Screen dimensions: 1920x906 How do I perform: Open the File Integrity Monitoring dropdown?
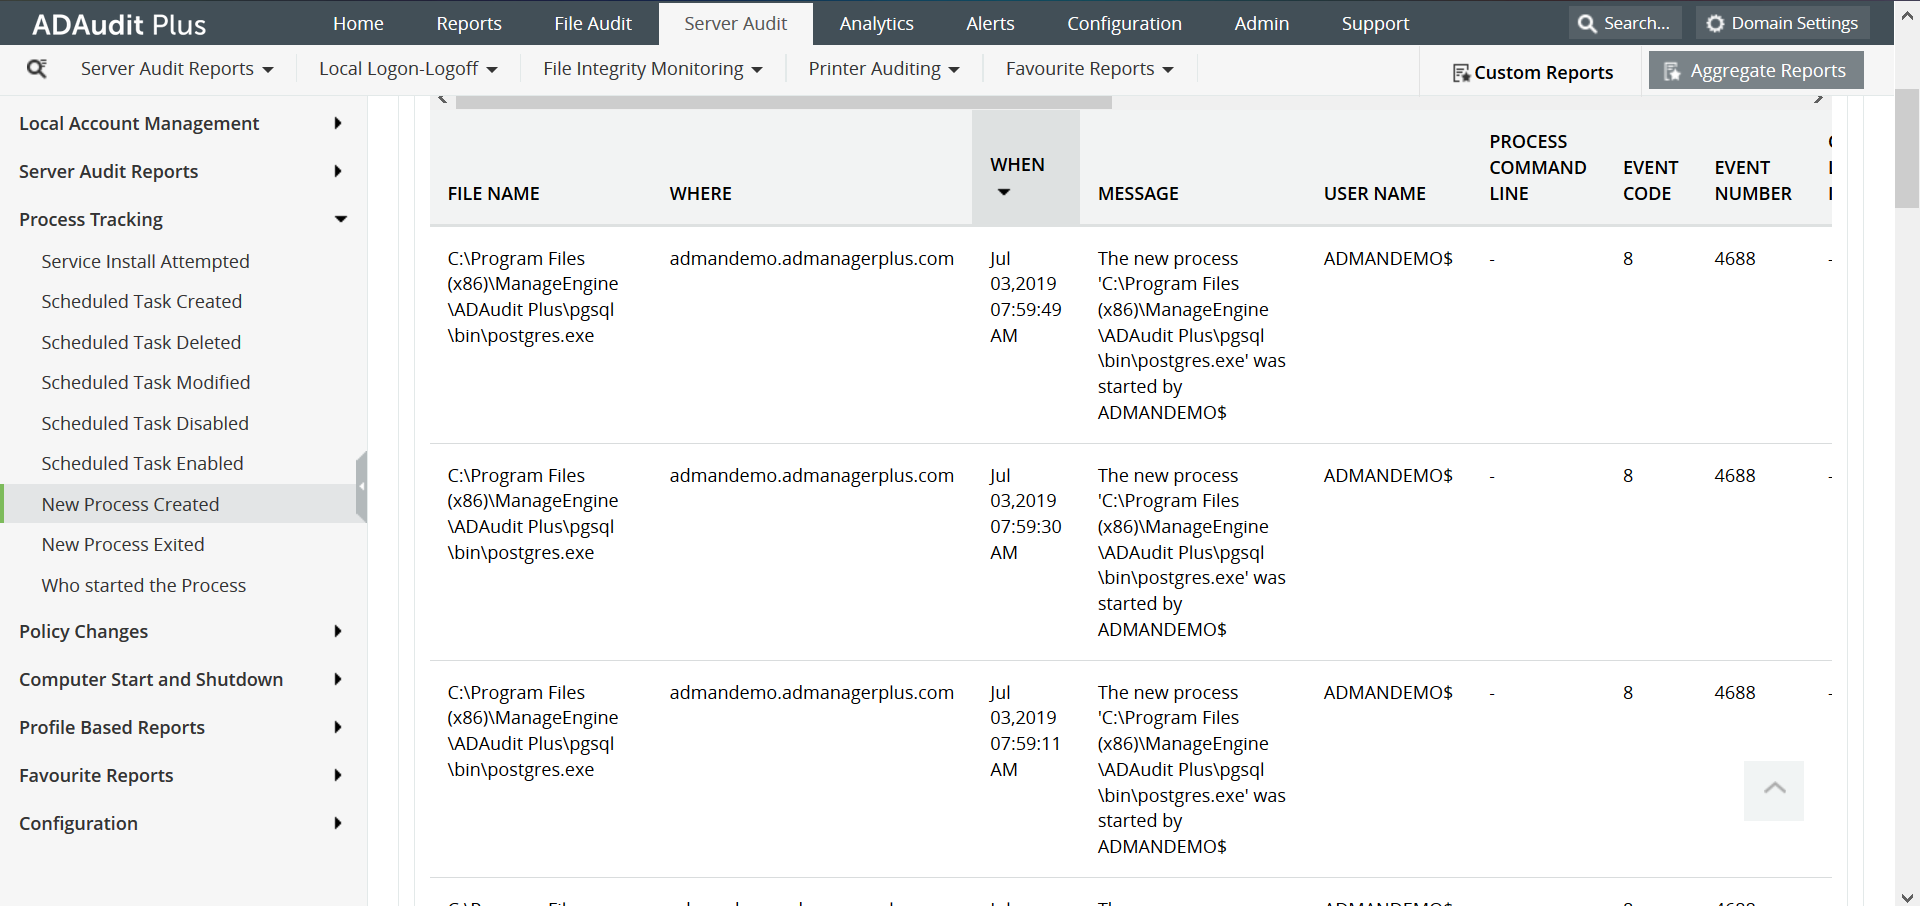(x=653, y=69)
